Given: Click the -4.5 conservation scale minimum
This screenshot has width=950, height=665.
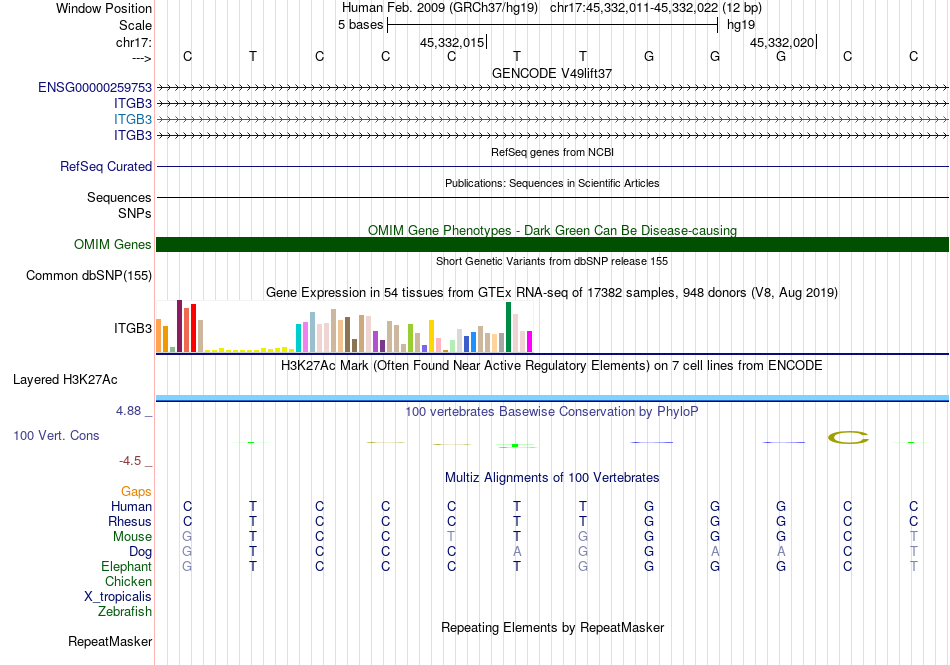Looking at the screenshot, I should [130, 461].
